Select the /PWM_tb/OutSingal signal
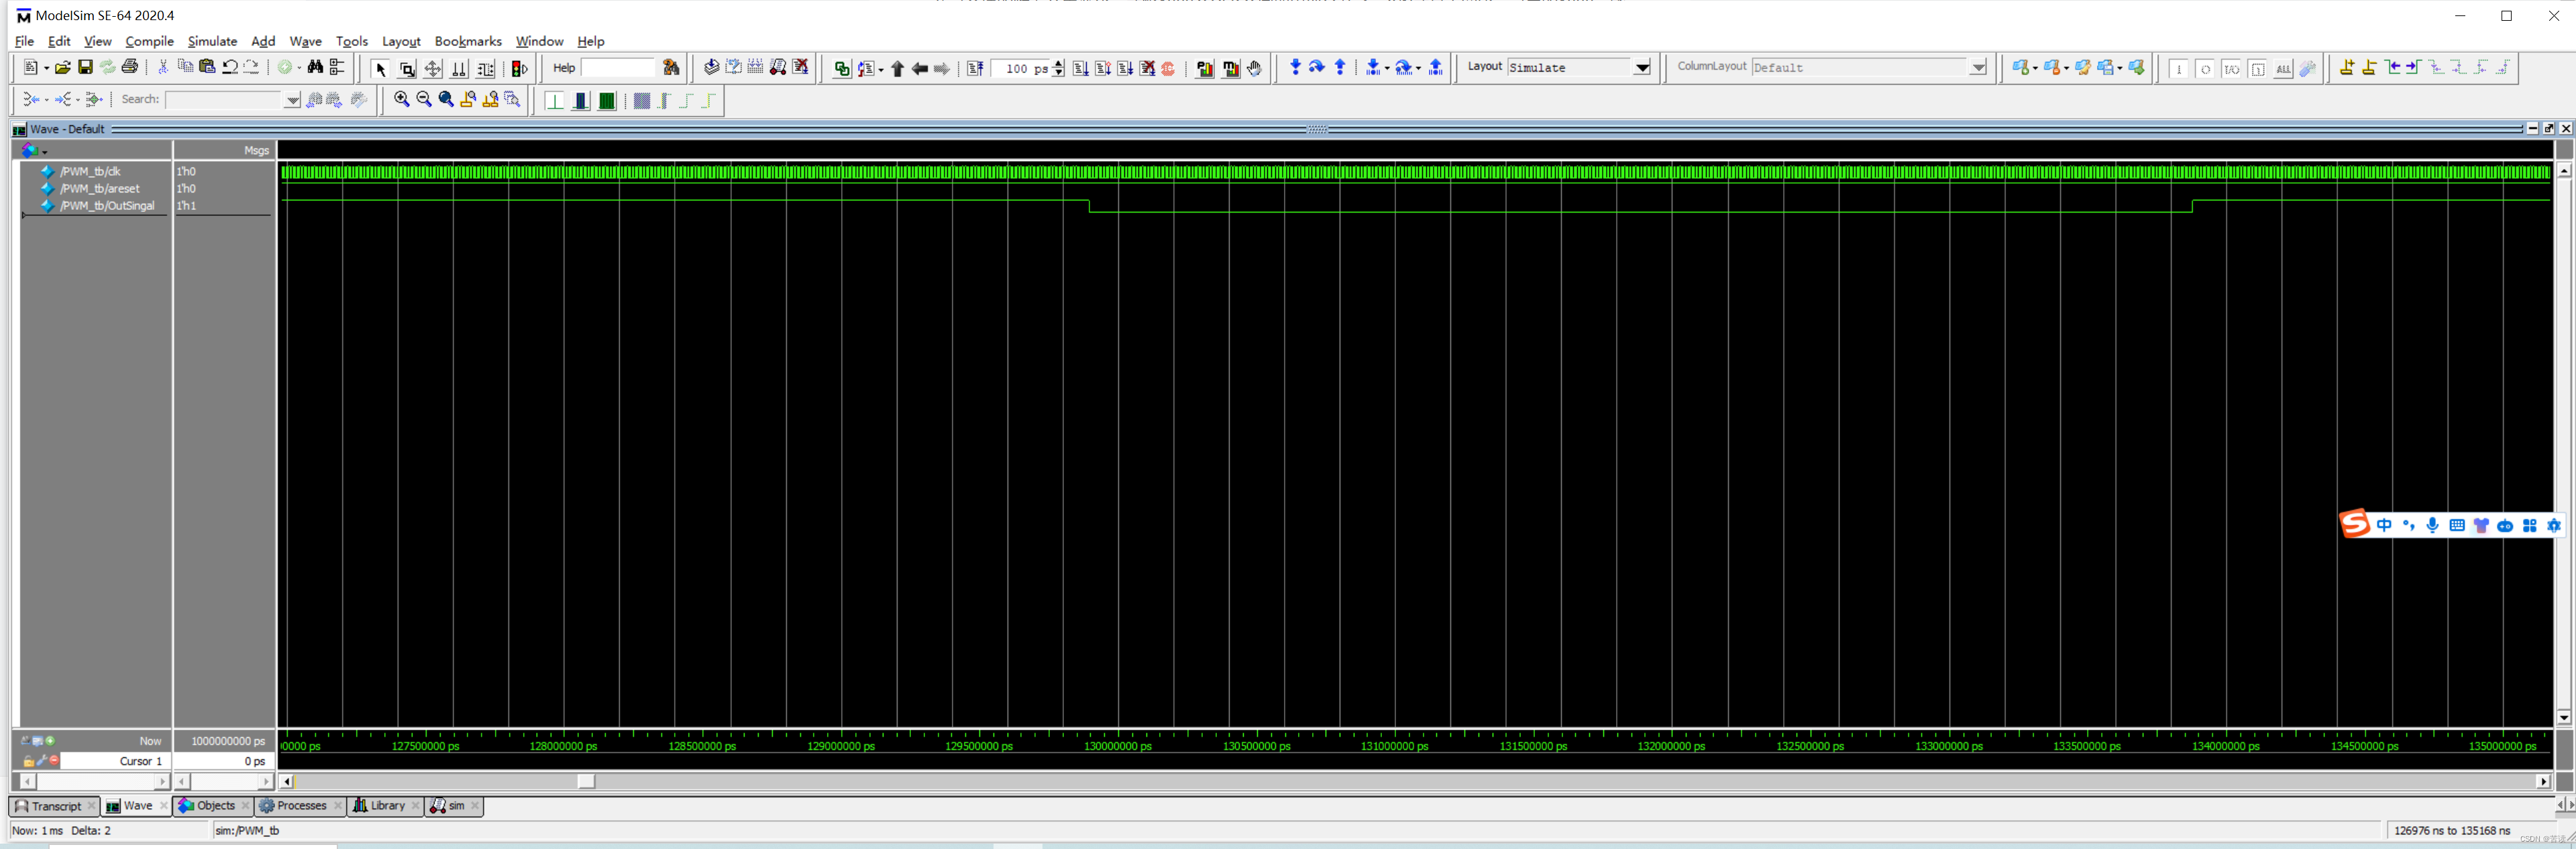Screen dimensions: 2576x849 (x=107, y=206)
